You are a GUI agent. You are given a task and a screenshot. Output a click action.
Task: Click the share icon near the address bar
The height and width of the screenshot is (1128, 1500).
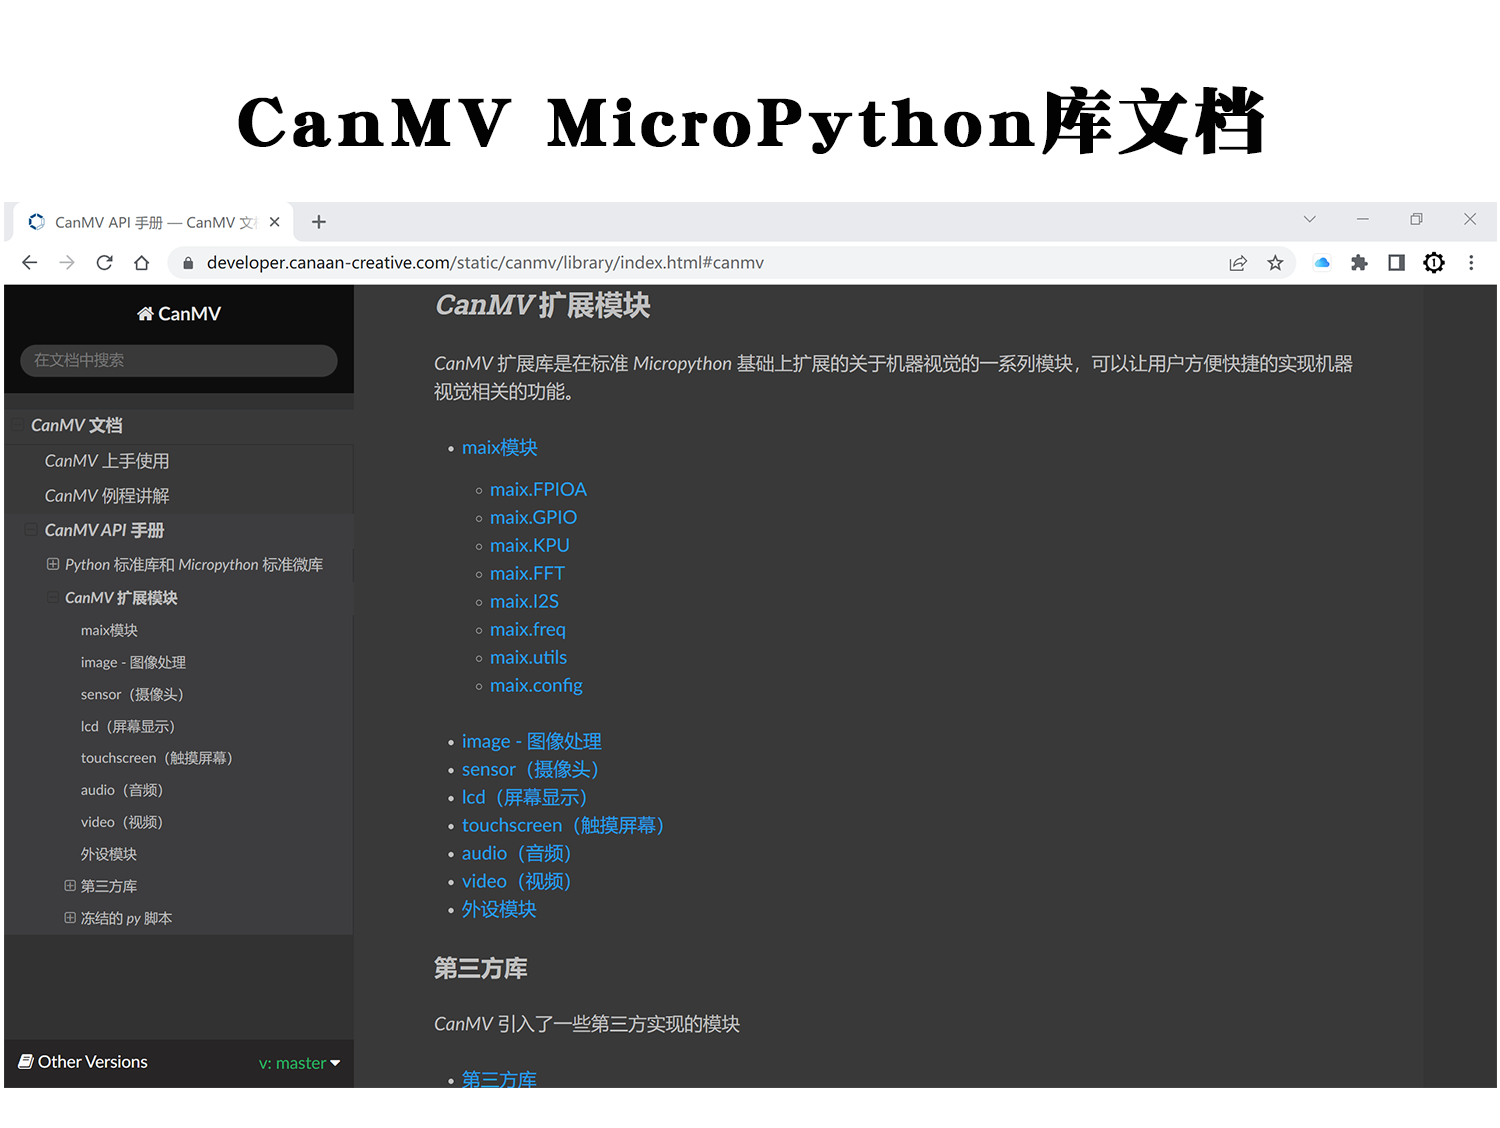(x=1238, y=262)
